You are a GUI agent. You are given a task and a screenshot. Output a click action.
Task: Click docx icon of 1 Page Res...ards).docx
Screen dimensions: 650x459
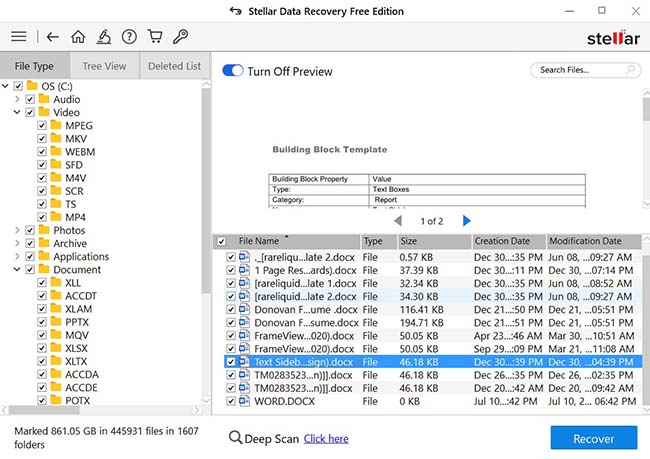pos(244,270)
